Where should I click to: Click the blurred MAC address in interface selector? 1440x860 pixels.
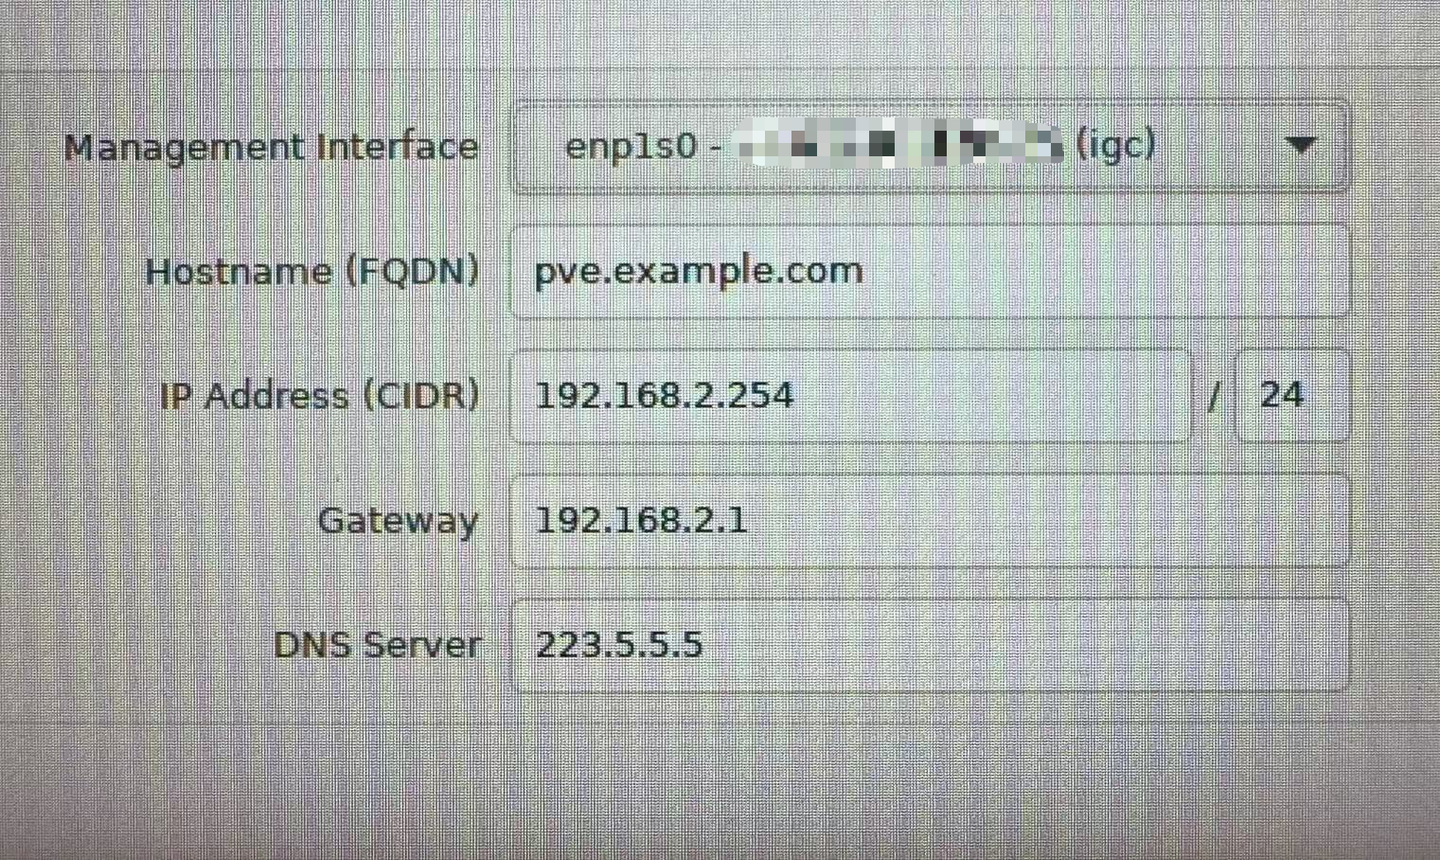898,146
